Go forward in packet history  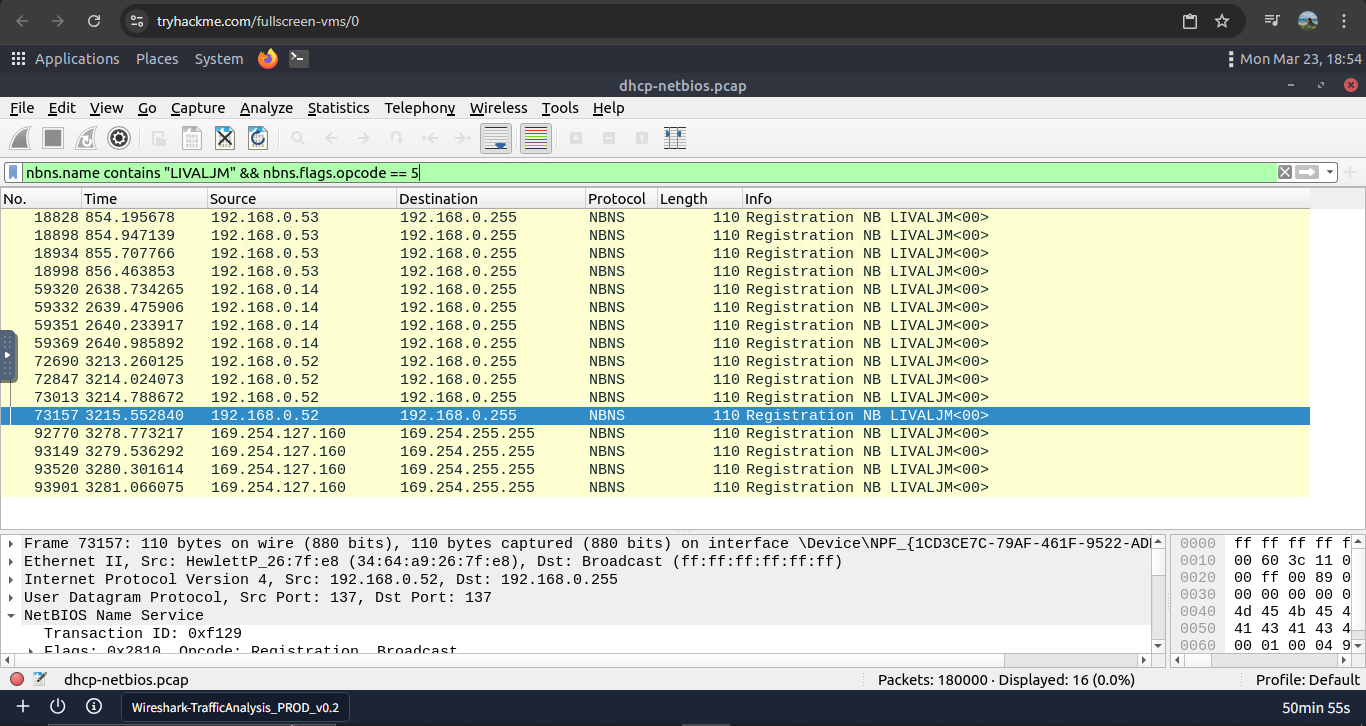click(x=364, y=138)
